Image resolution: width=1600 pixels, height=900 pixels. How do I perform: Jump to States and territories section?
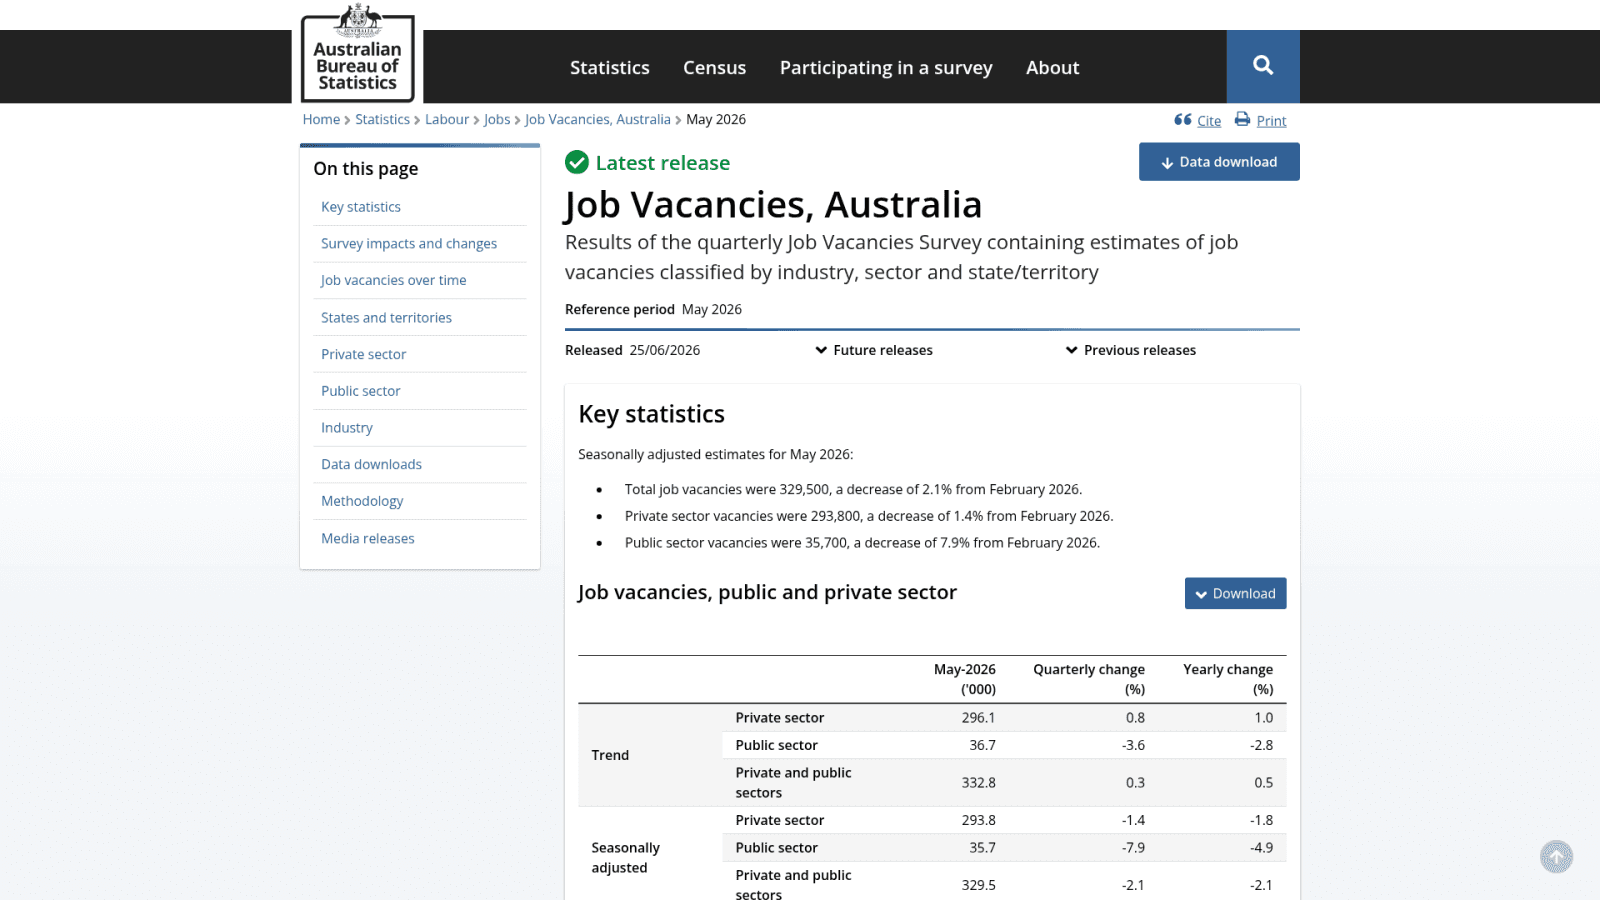(x=386, y=317)
